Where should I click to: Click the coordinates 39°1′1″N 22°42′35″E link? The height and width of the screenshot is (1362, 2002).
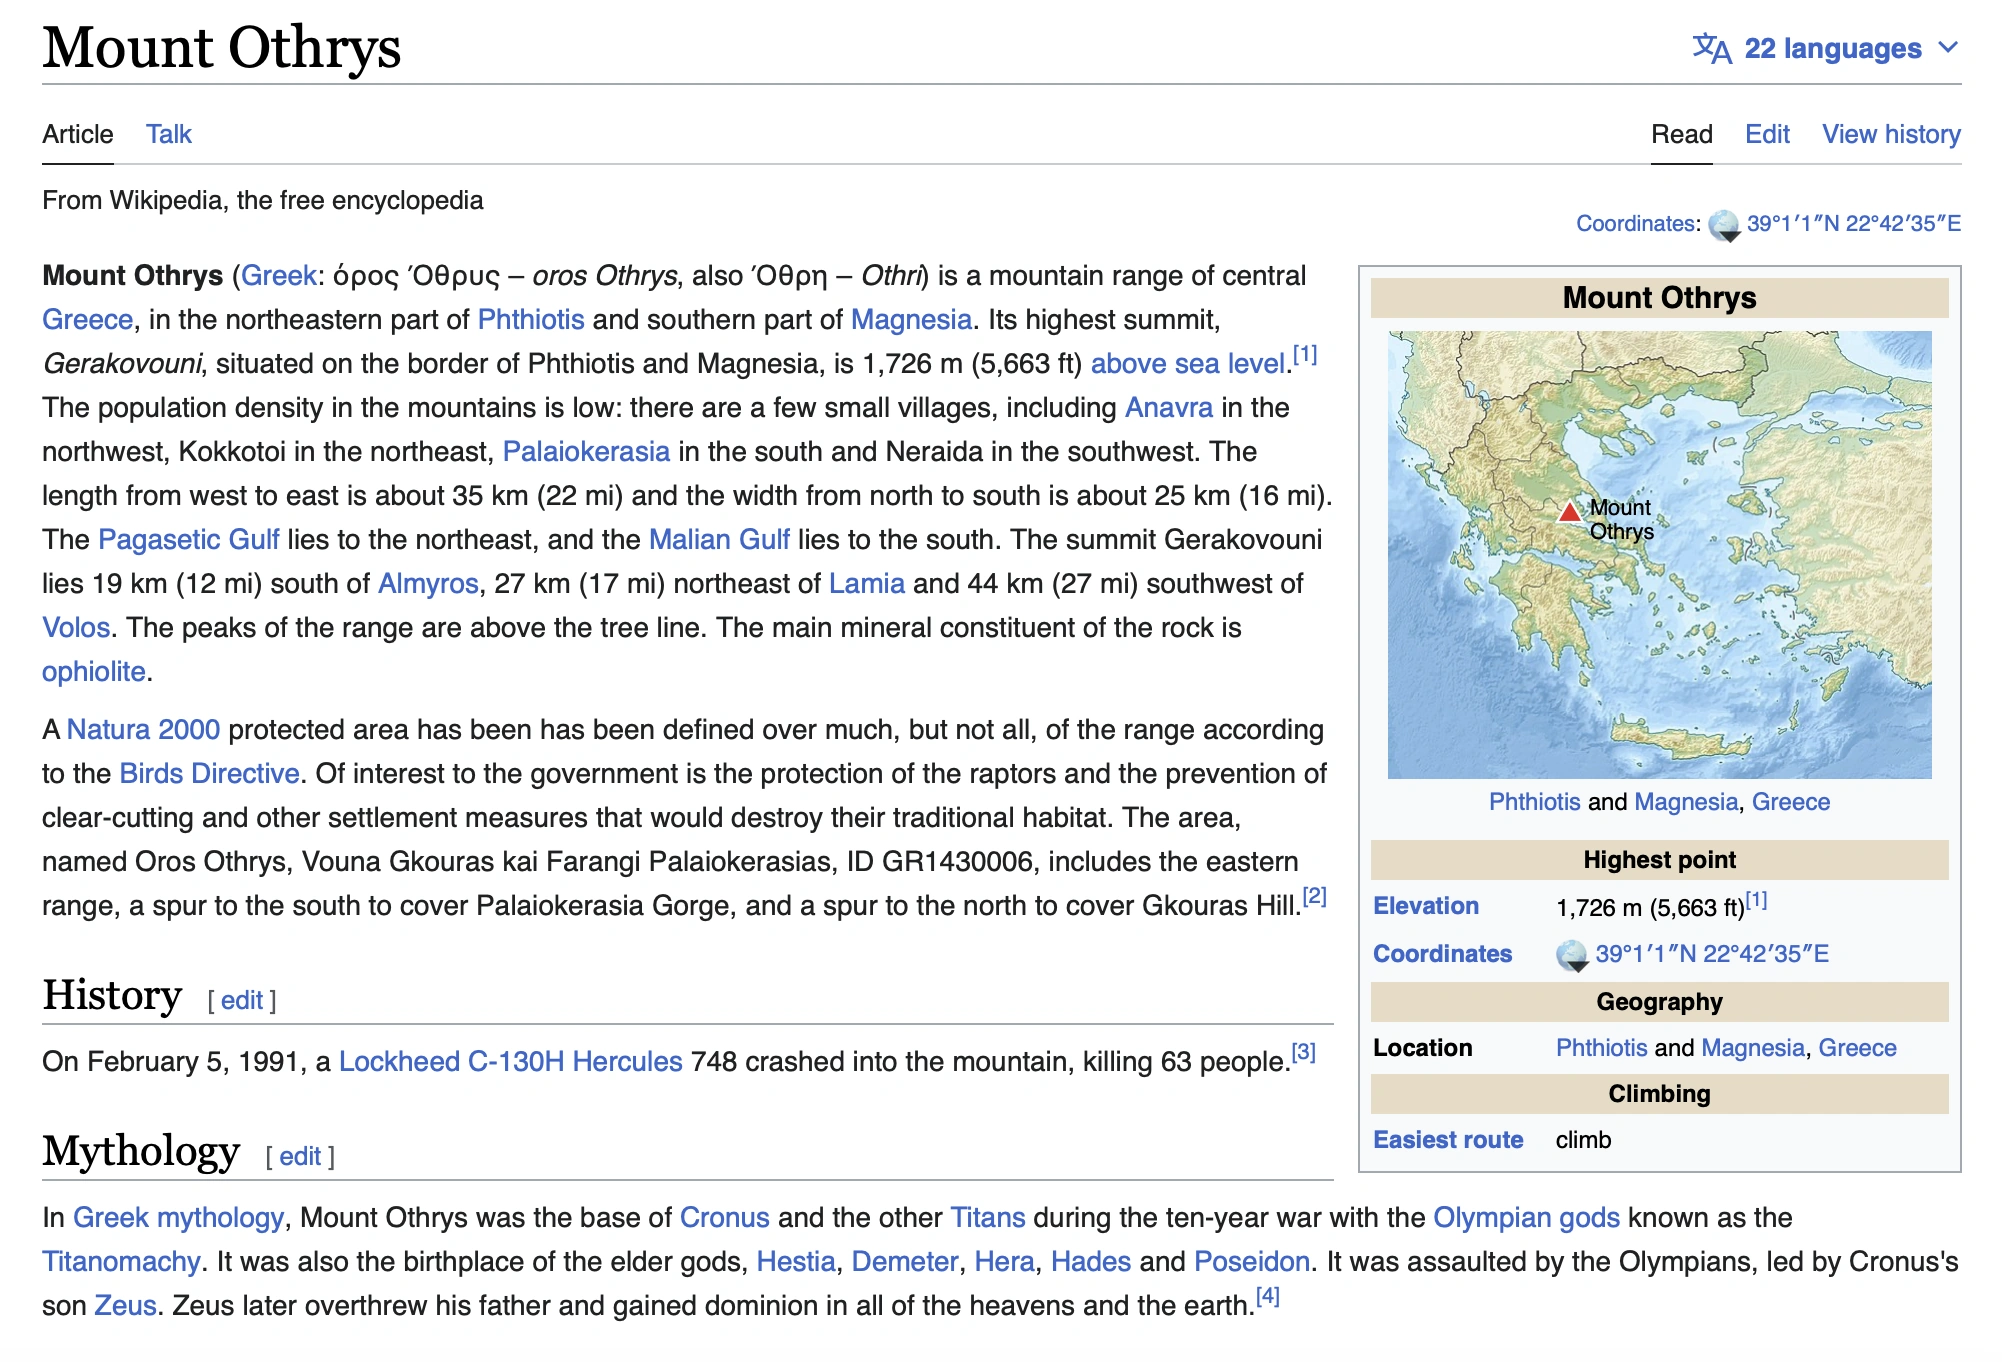pos(1852,223)
